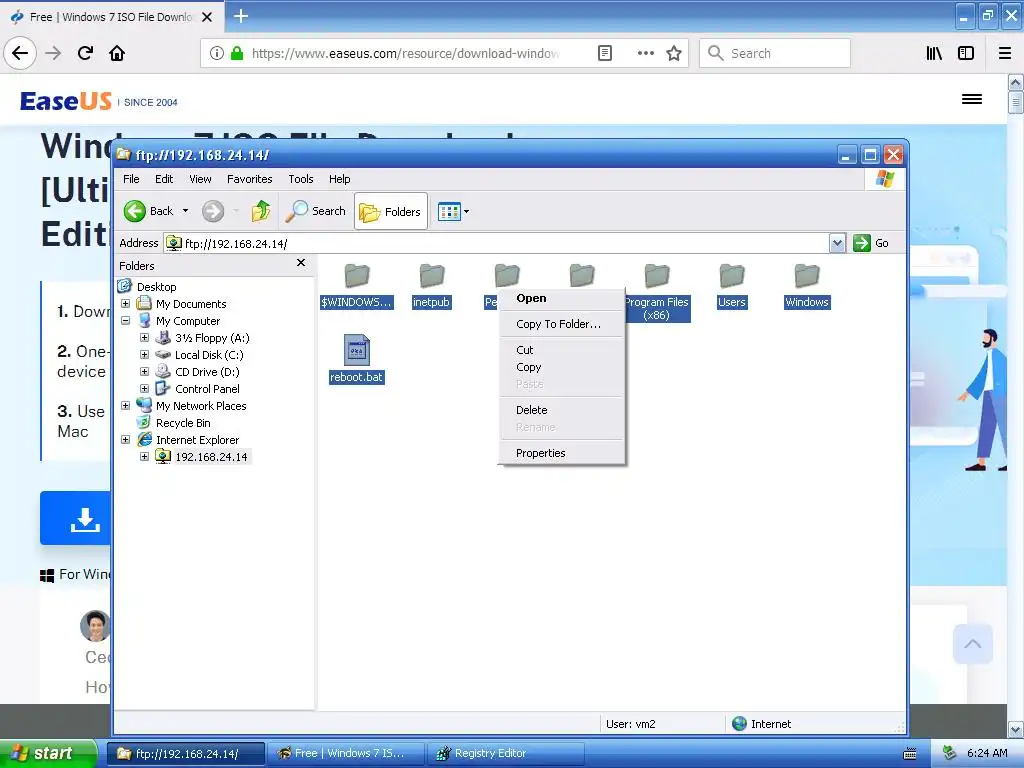Select the Windows folder icon
This screenshot has height=768, width=1024.
pos(807,276)
